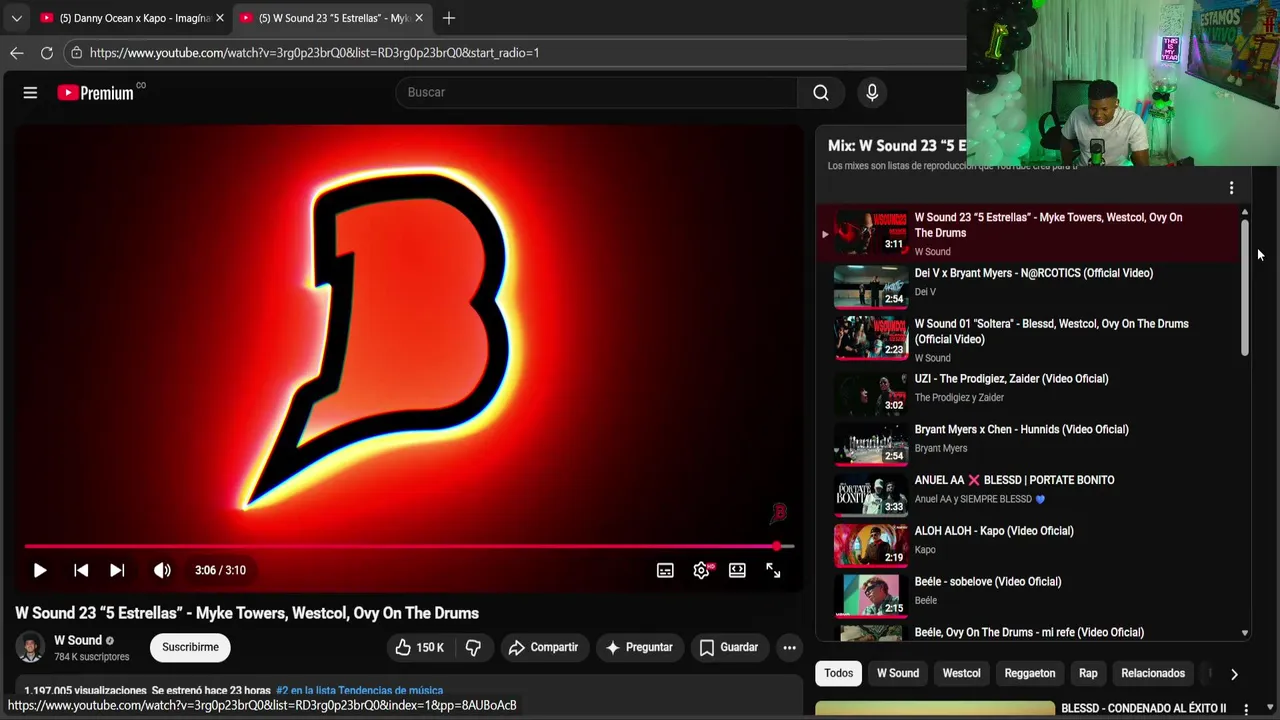Open W Sound channel avatar

[x=30, y=647]
